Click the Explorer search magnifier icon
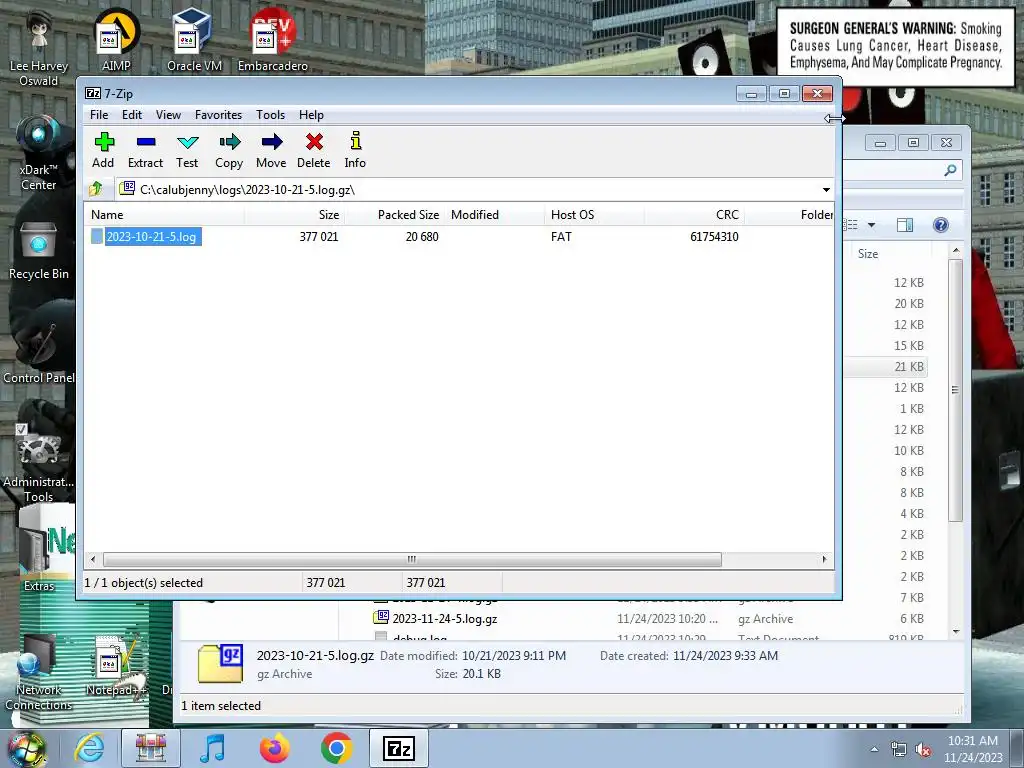Viewport: 1024px width, 768px height. [950, 170]
